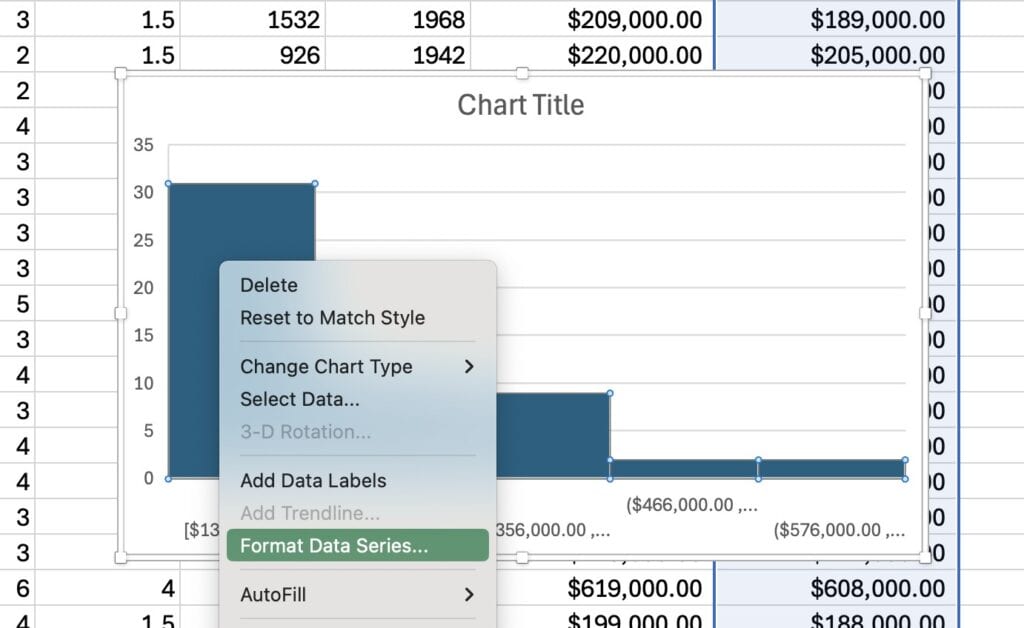Click the histogram bar above ($576,000.00 label
Viewport: 1024px width, 628px height.
[832, 469]
